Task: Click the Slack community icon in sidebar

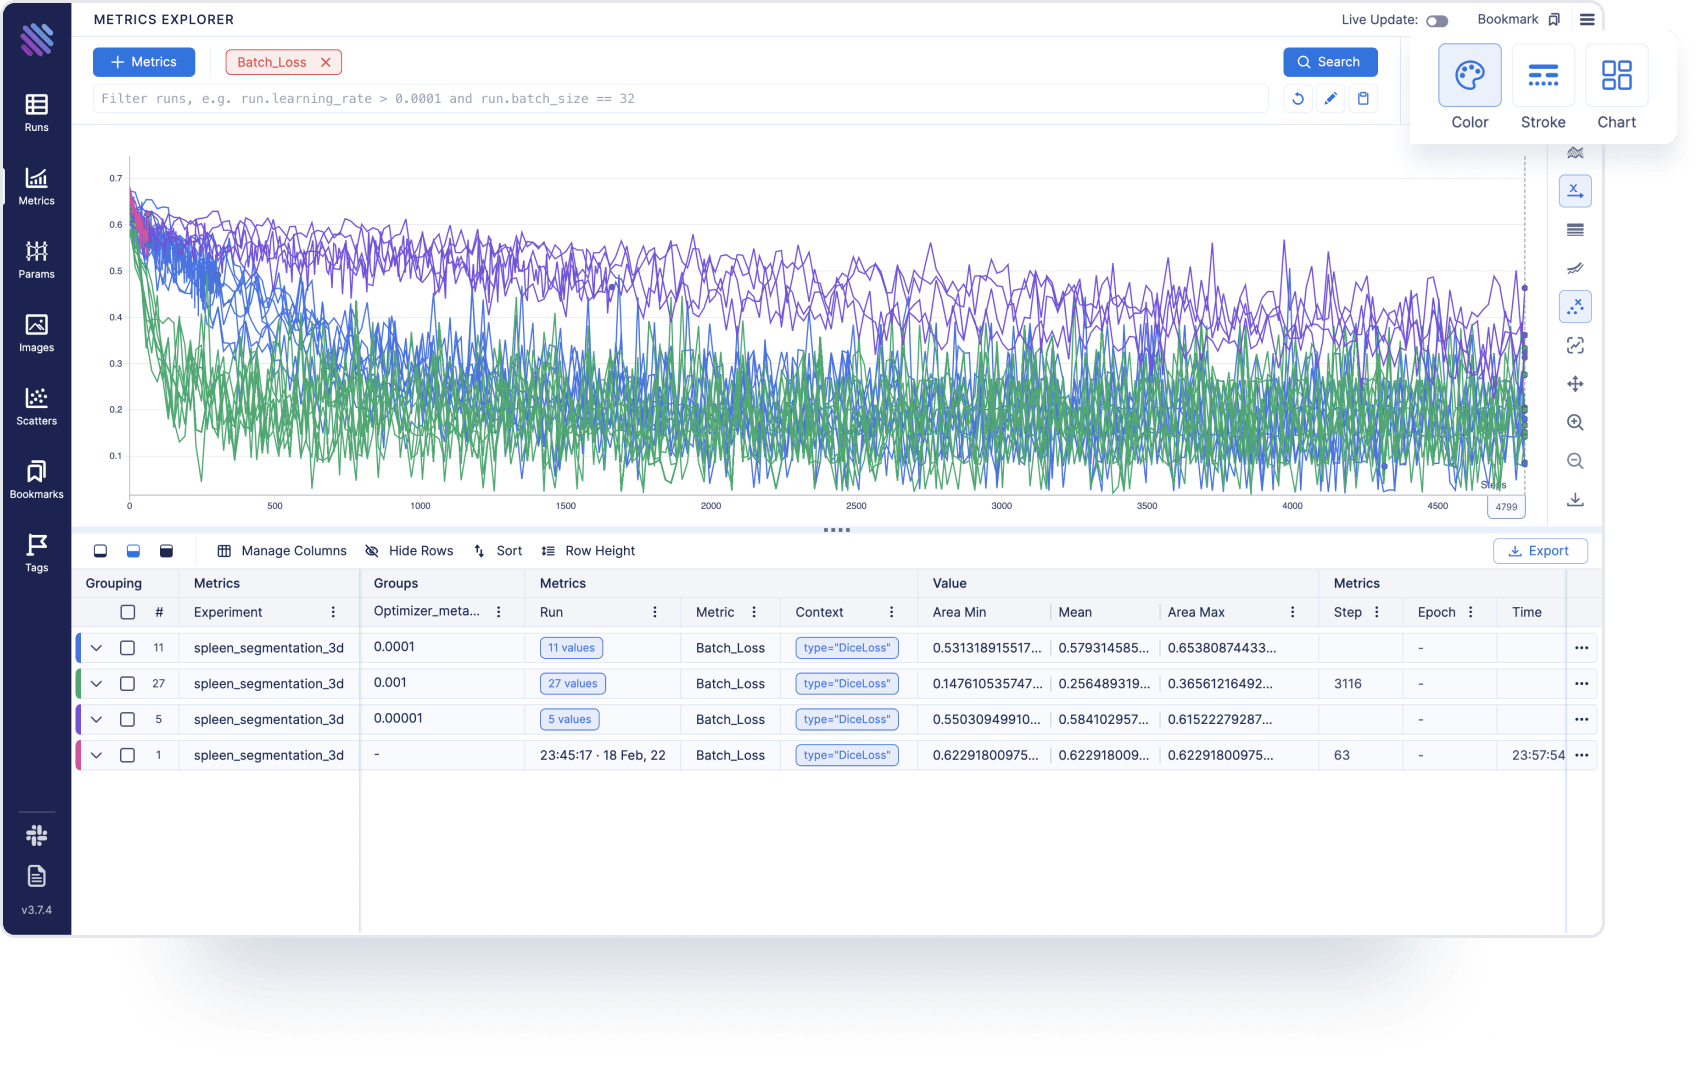Action: point(37,835)
